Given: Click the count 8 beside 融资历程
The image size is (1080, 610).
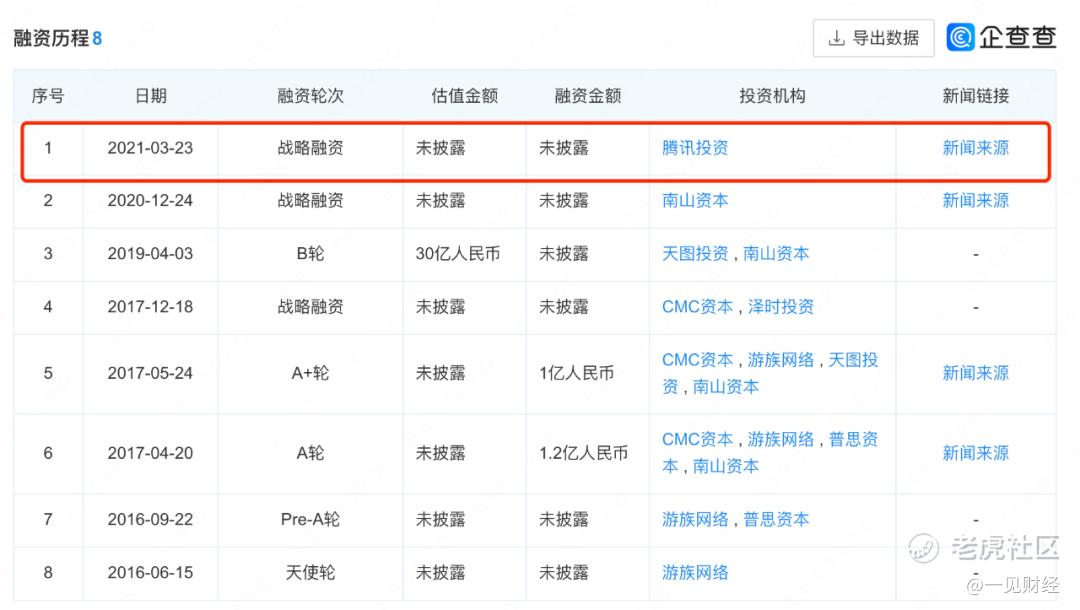Looking at the screenshot, I should (x=97, y=39).
